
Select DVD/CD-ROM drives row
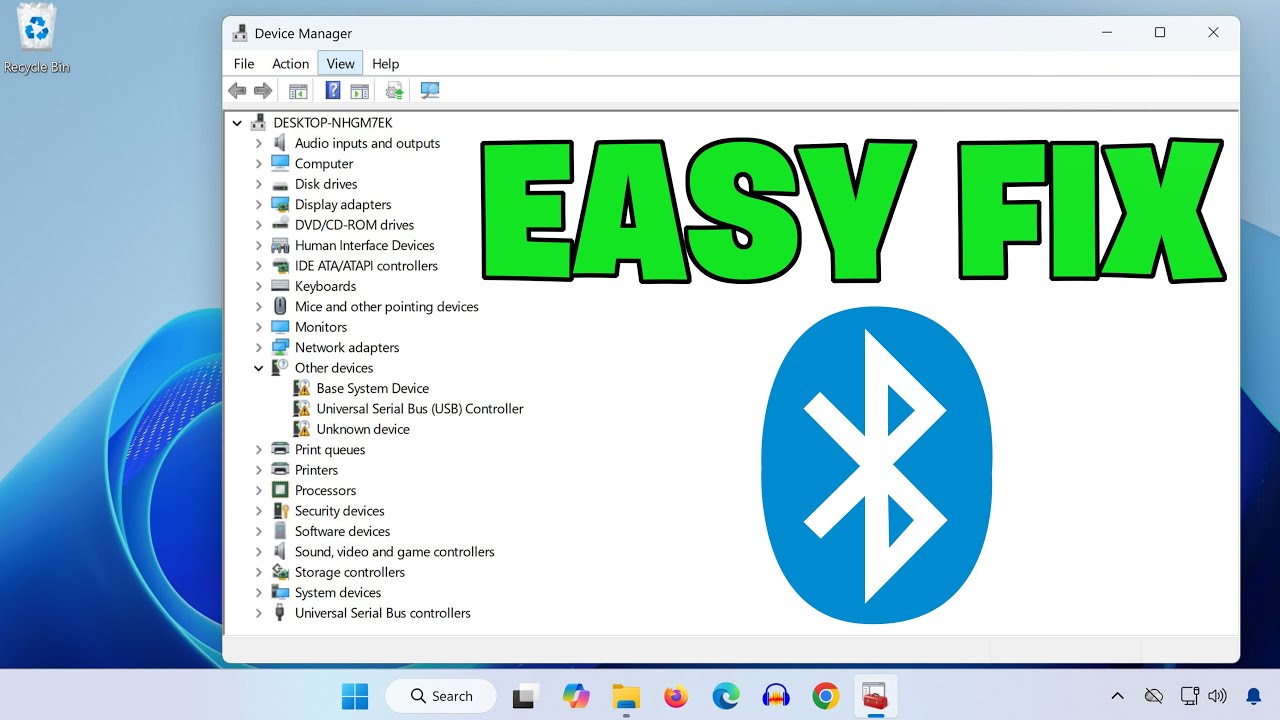tap(354, 225)
